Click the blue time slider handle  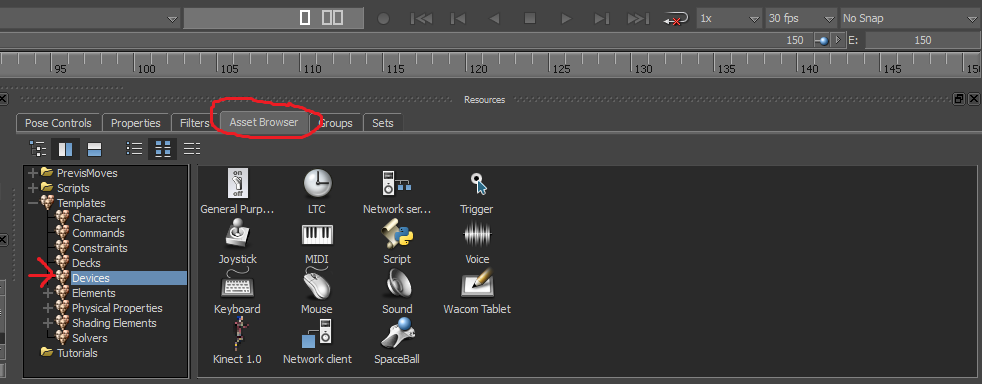coord(823,41)
